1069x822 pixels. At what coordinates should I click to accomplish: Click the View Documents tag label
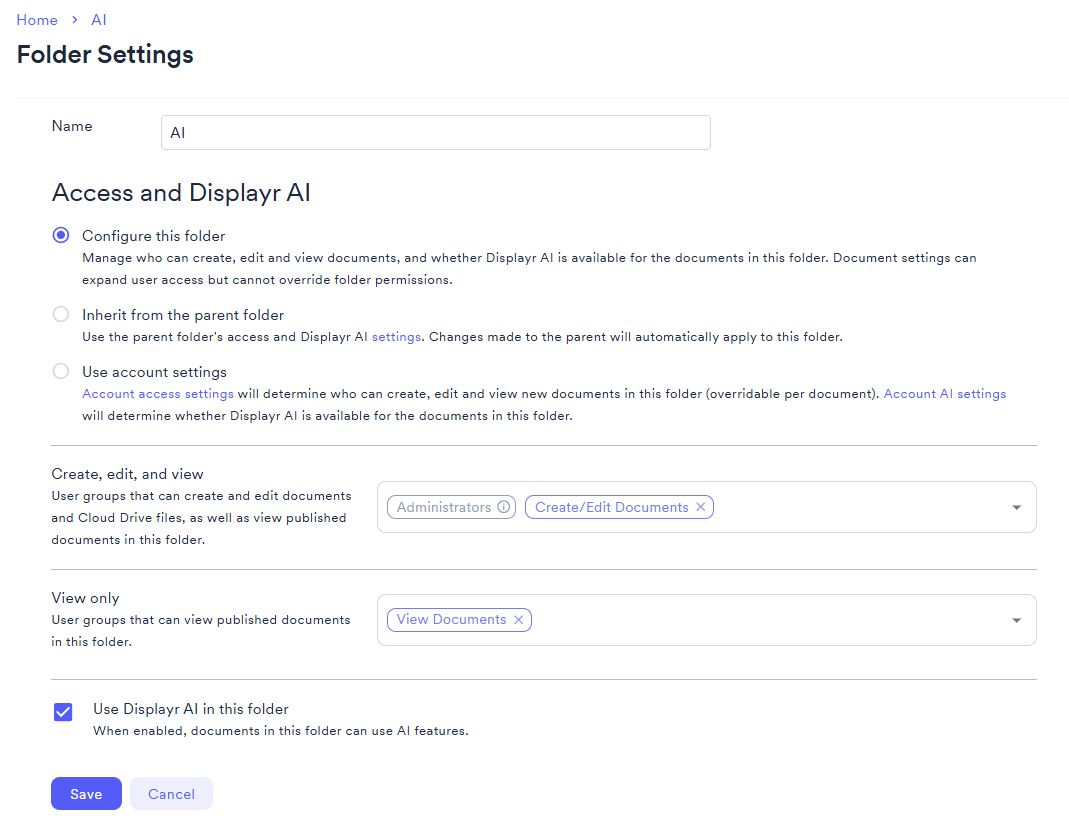(x=451, y=620)
